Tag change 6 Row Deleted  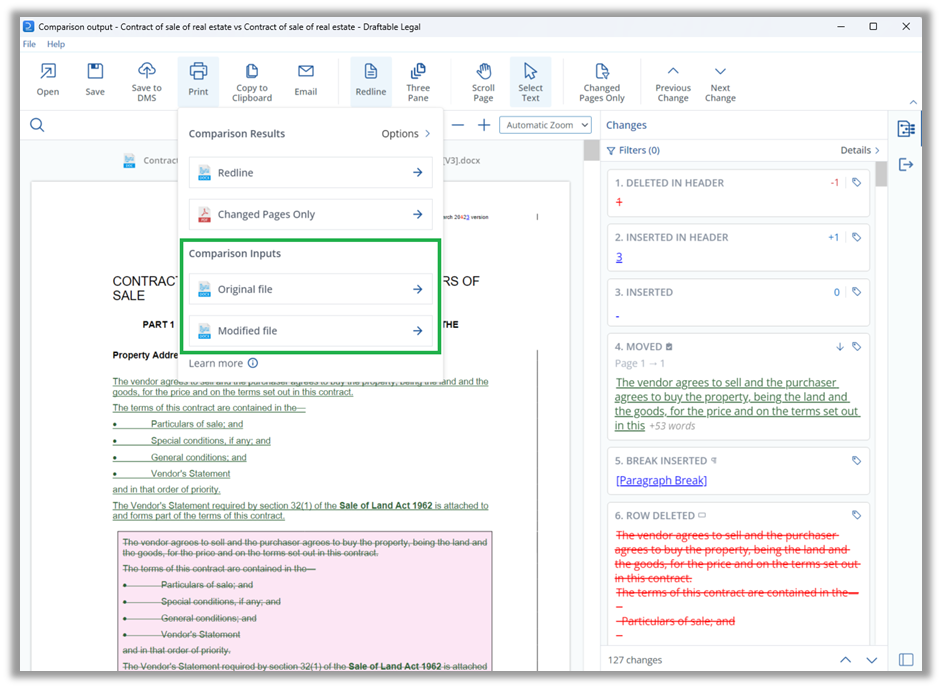pos(857,515)
